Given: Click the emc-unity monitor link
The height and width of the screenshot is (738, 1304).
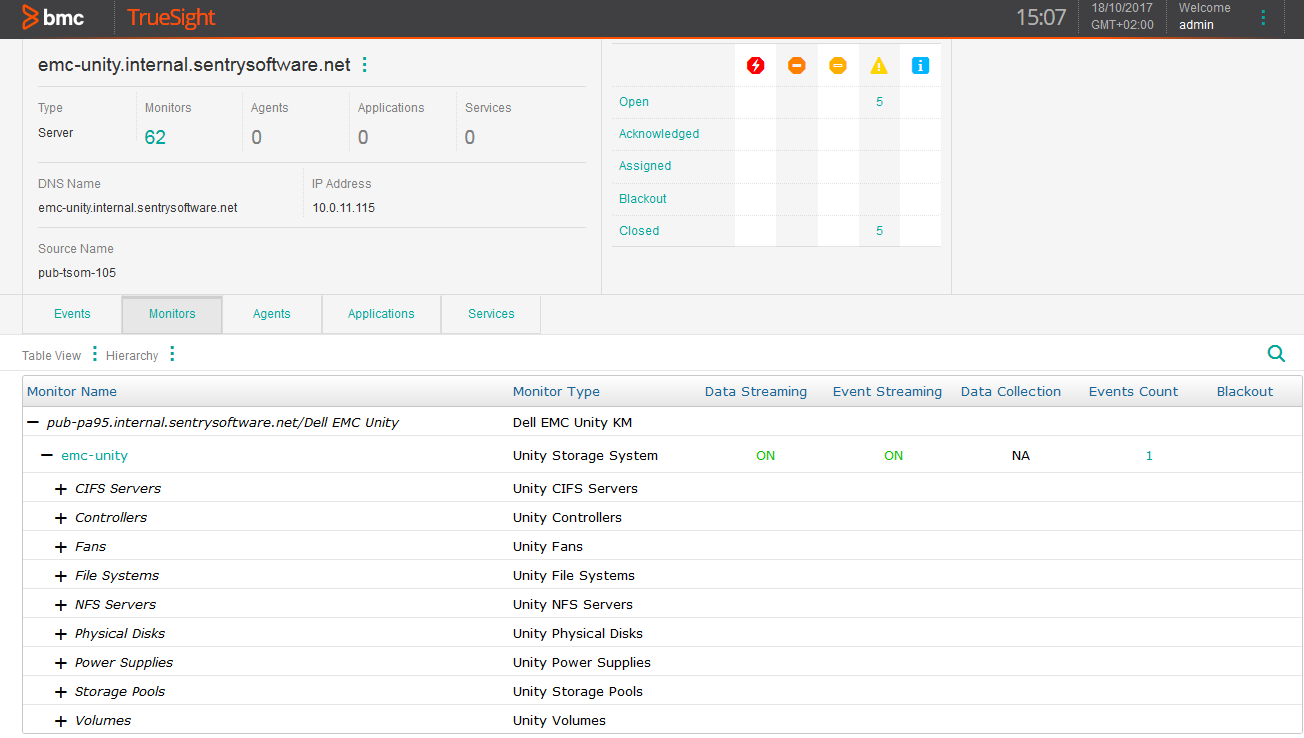Looking at the screenshot, I should click(94, 455).
